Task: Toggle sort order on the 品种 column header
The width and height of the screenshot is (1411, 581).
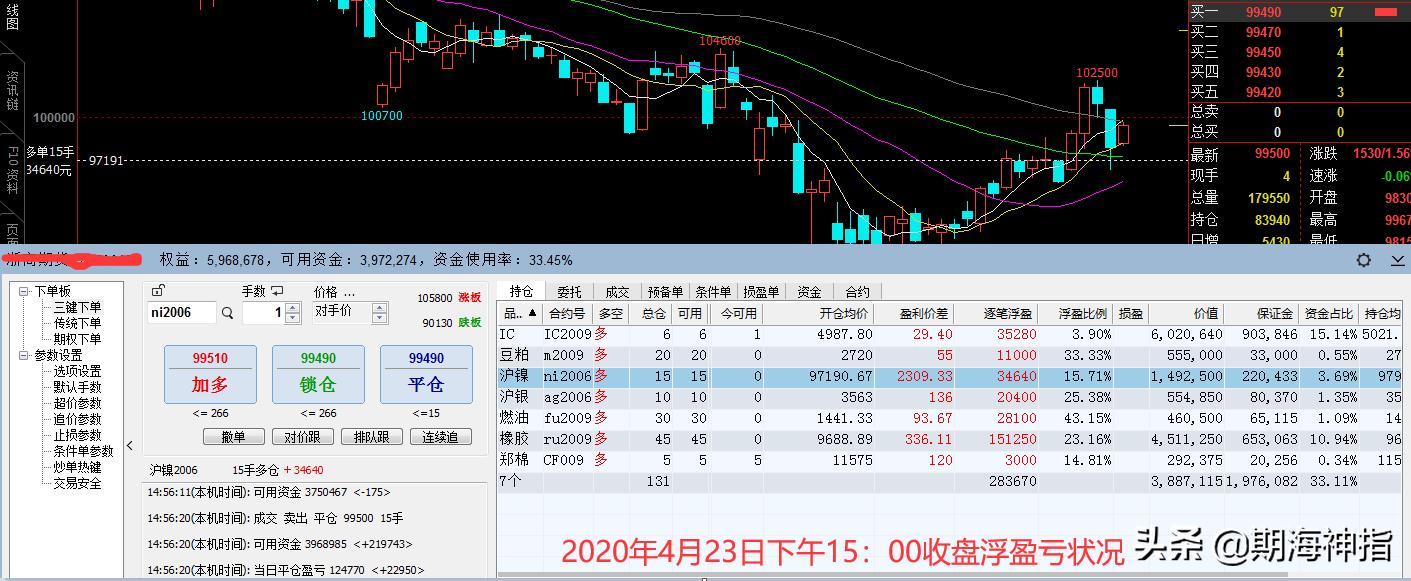Action: point(517,313)
